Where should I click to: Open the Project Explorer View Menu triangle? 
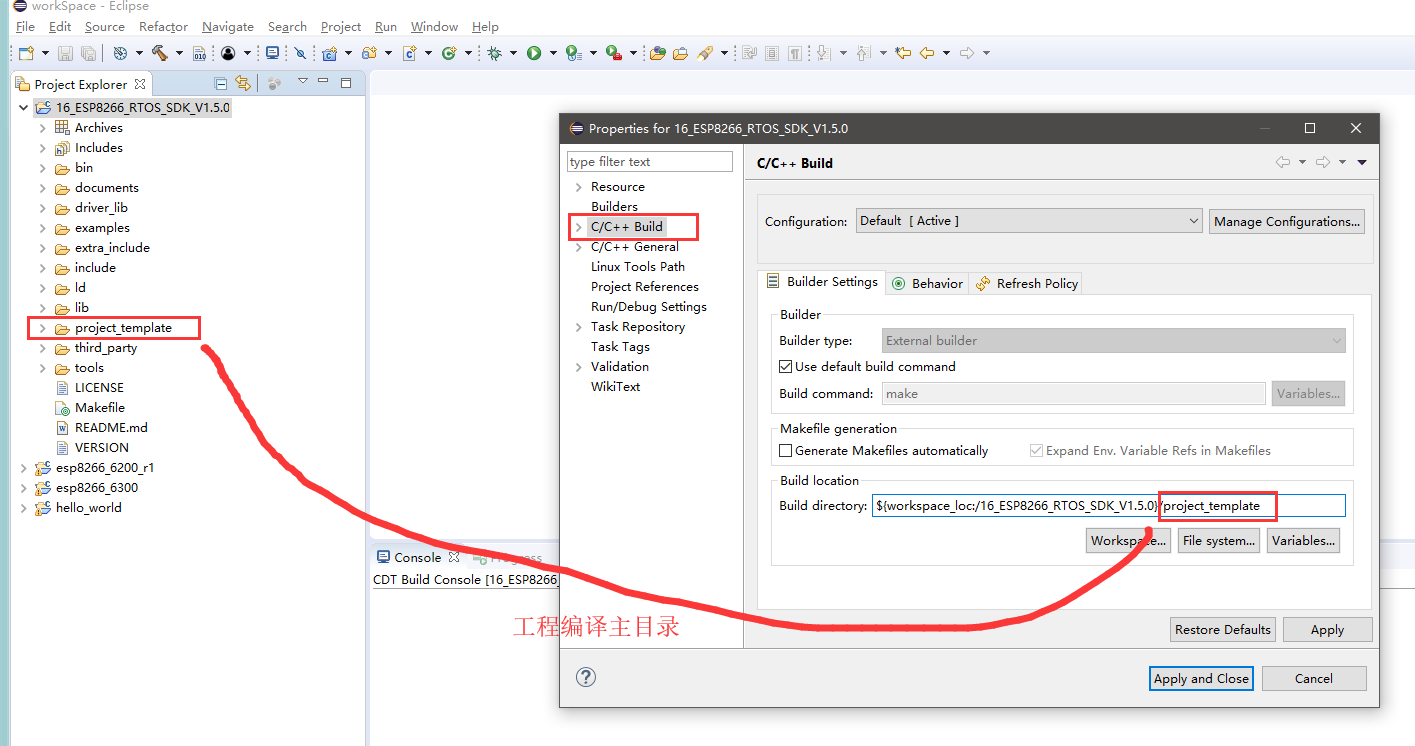tap(302, 82)
